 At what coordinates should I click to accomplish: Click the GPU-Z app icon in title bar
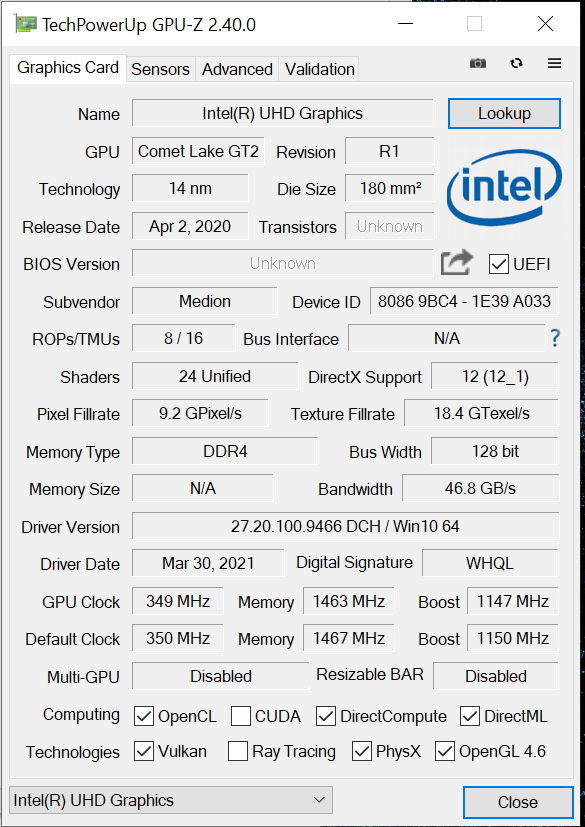[26, 24]
